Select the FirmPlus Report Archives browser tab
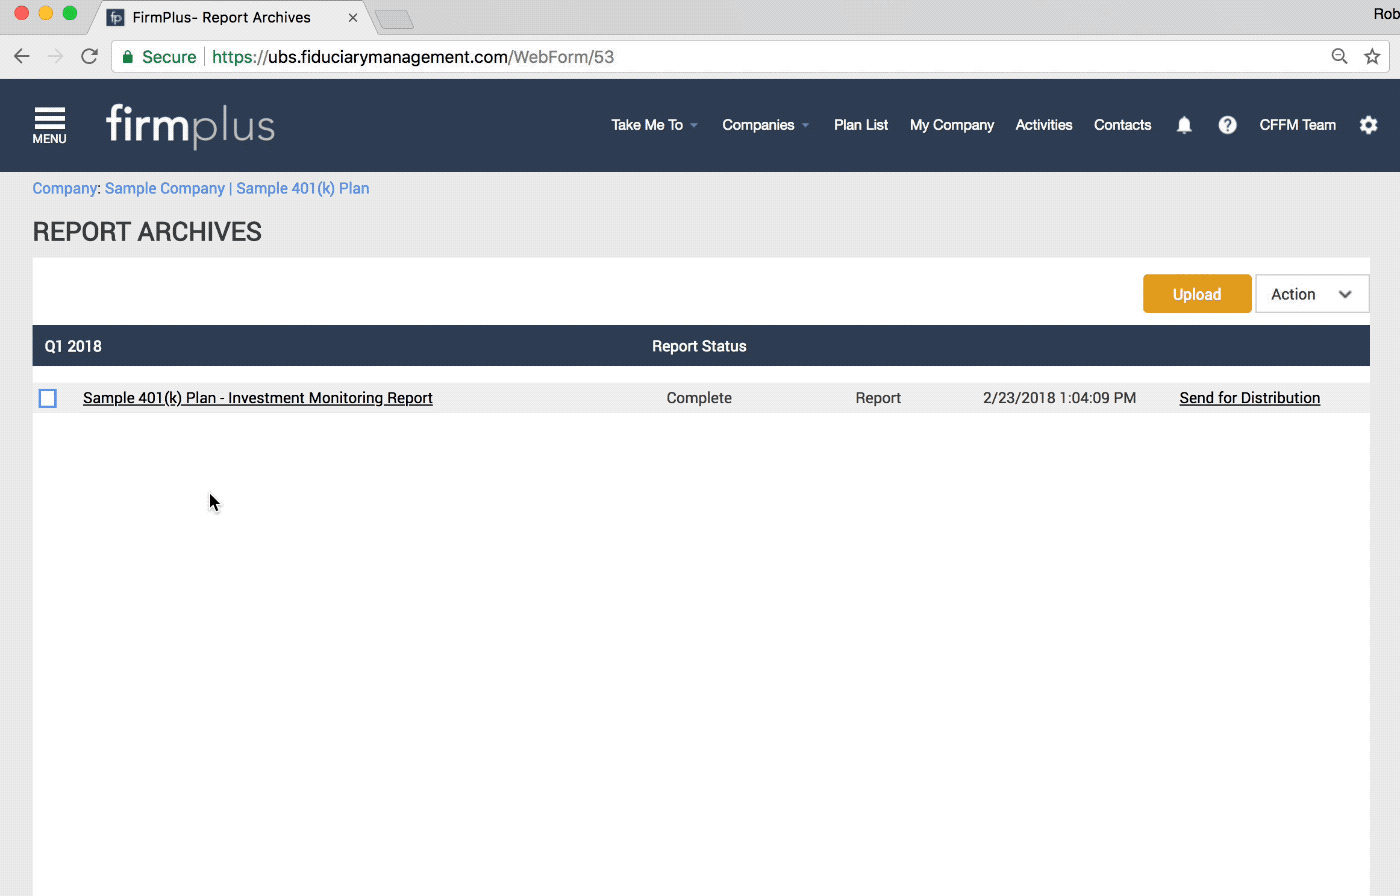The height and width of the screenshot is (896, 1400). 230,17
